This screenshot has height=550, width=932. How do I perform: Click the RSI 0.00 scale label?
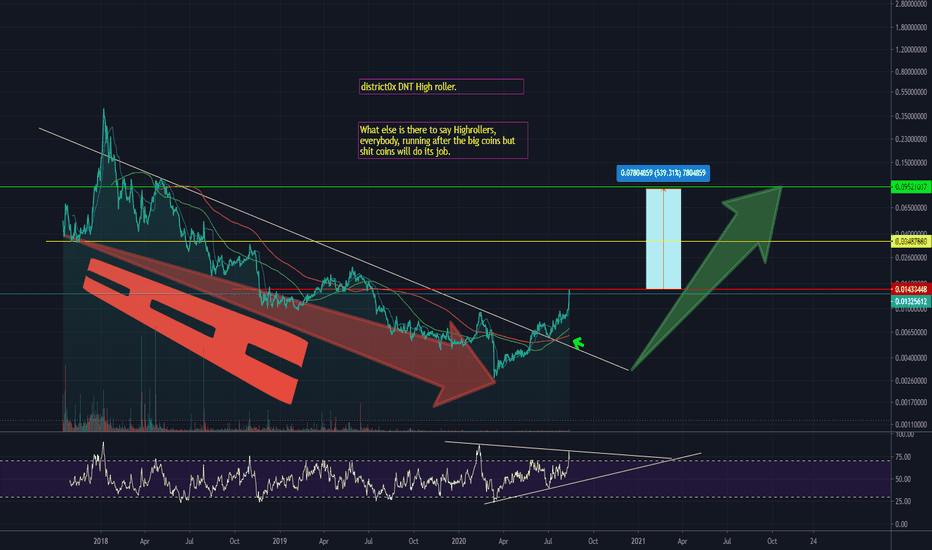tap(902, 524)
